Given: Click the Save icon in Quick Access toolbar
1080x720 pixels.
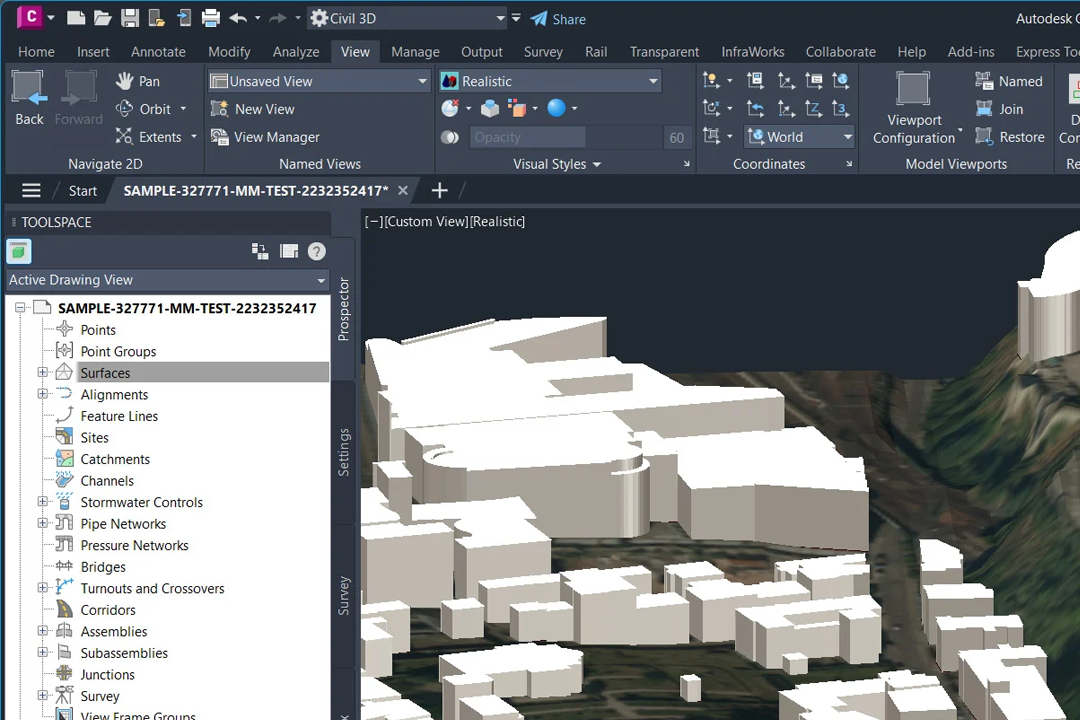Looking at the screenshot, I should [130, 17].
